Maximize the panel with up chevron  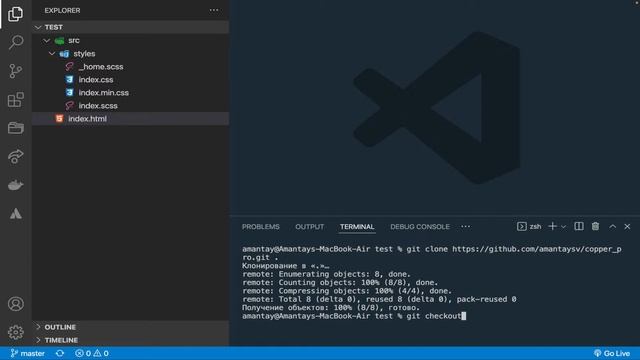[x=613, y=227]
